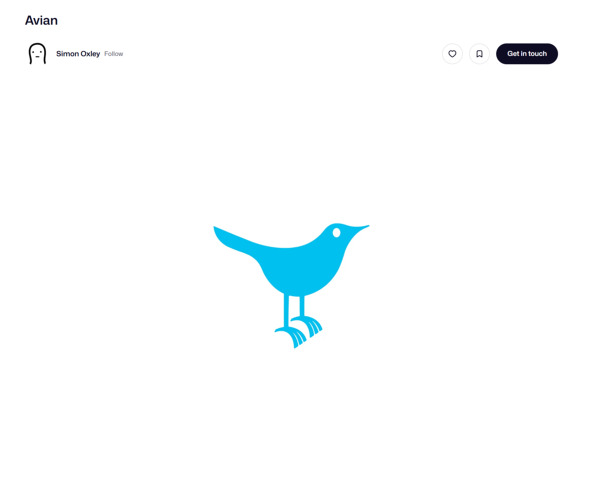The height and width of the screenshot is (478, 590).
Task: Click the bird's left leg
Action: pos(286,311)
